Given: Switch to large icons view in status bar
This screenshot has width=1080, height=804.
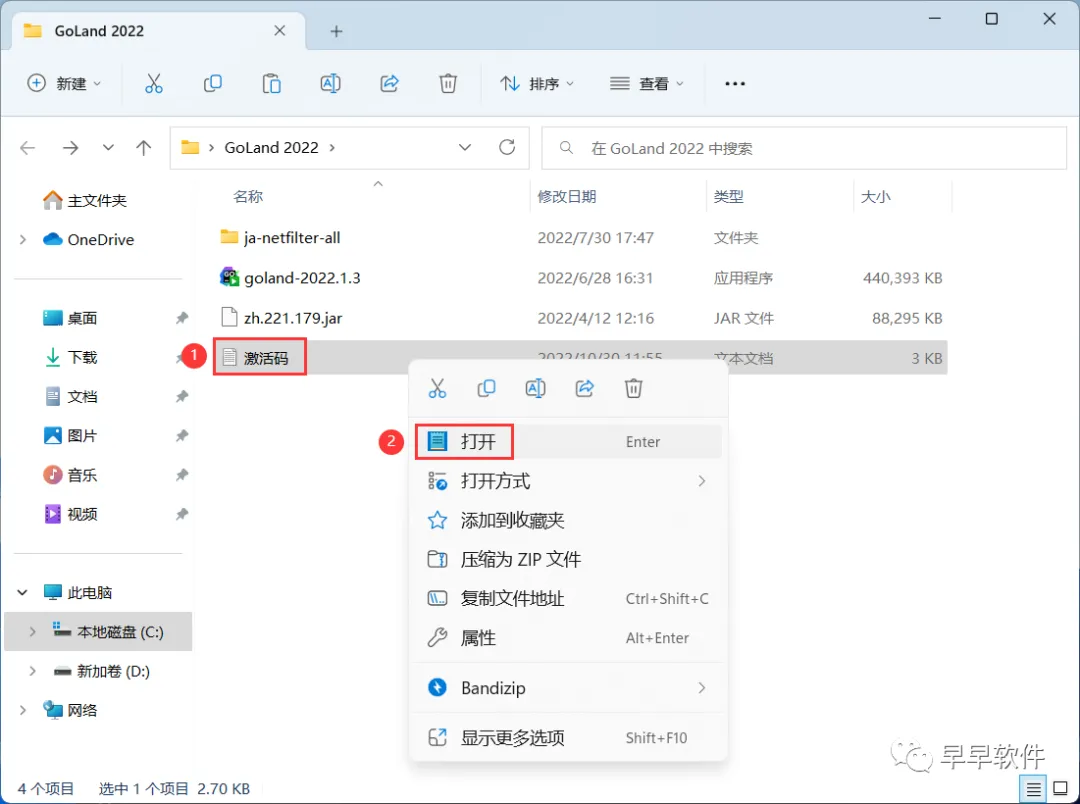Looking at the screenshot, I should click(x=1061, y=789).
